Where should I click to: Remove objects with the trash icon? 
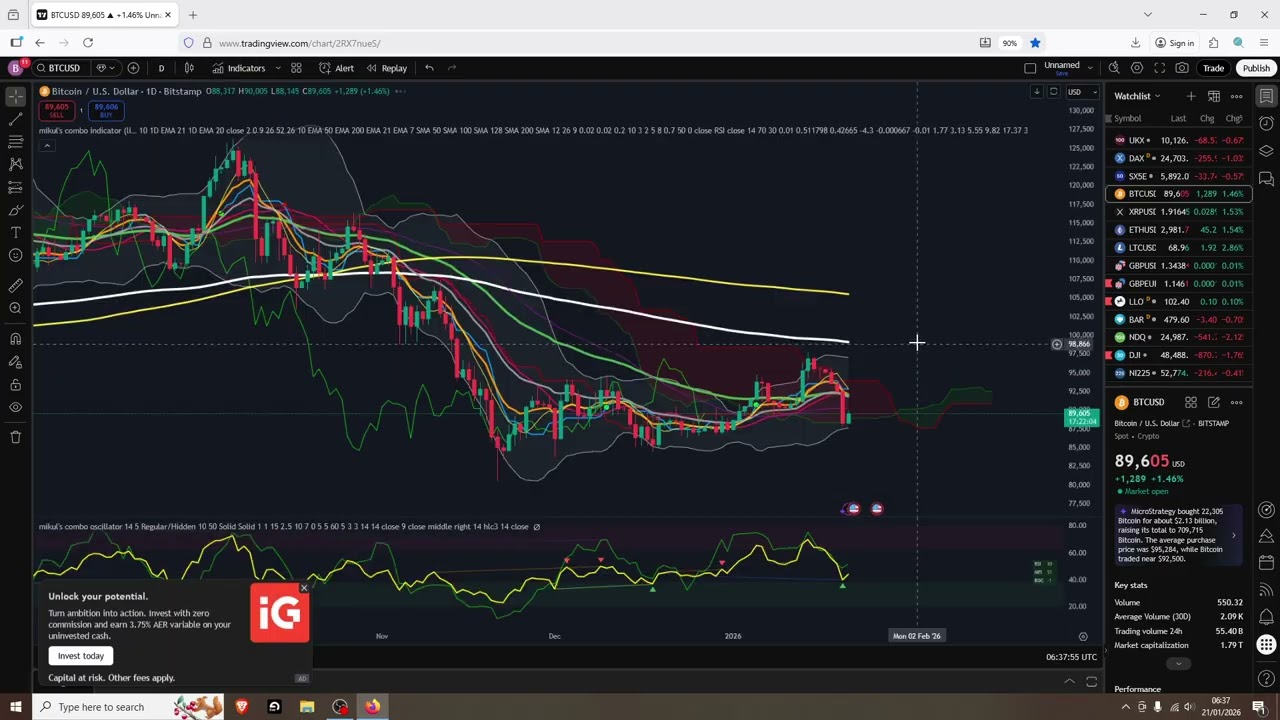click(x=15, y=437)
